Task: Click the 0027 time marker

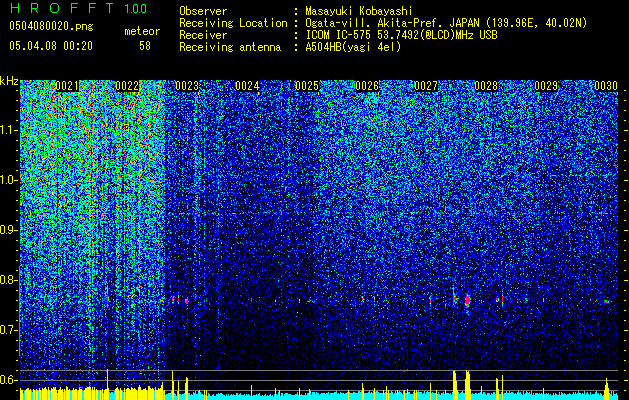Action: pyautogui.click(x=426, y=86)
